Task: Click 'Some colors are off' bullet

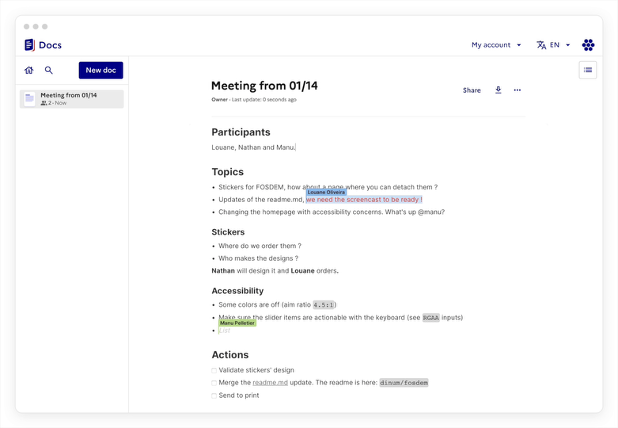Action: (277, 305)
